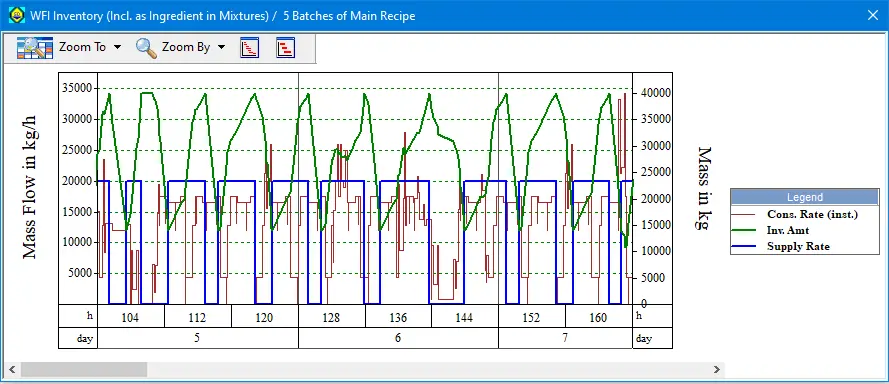Click day 6 in the day row

398,338
